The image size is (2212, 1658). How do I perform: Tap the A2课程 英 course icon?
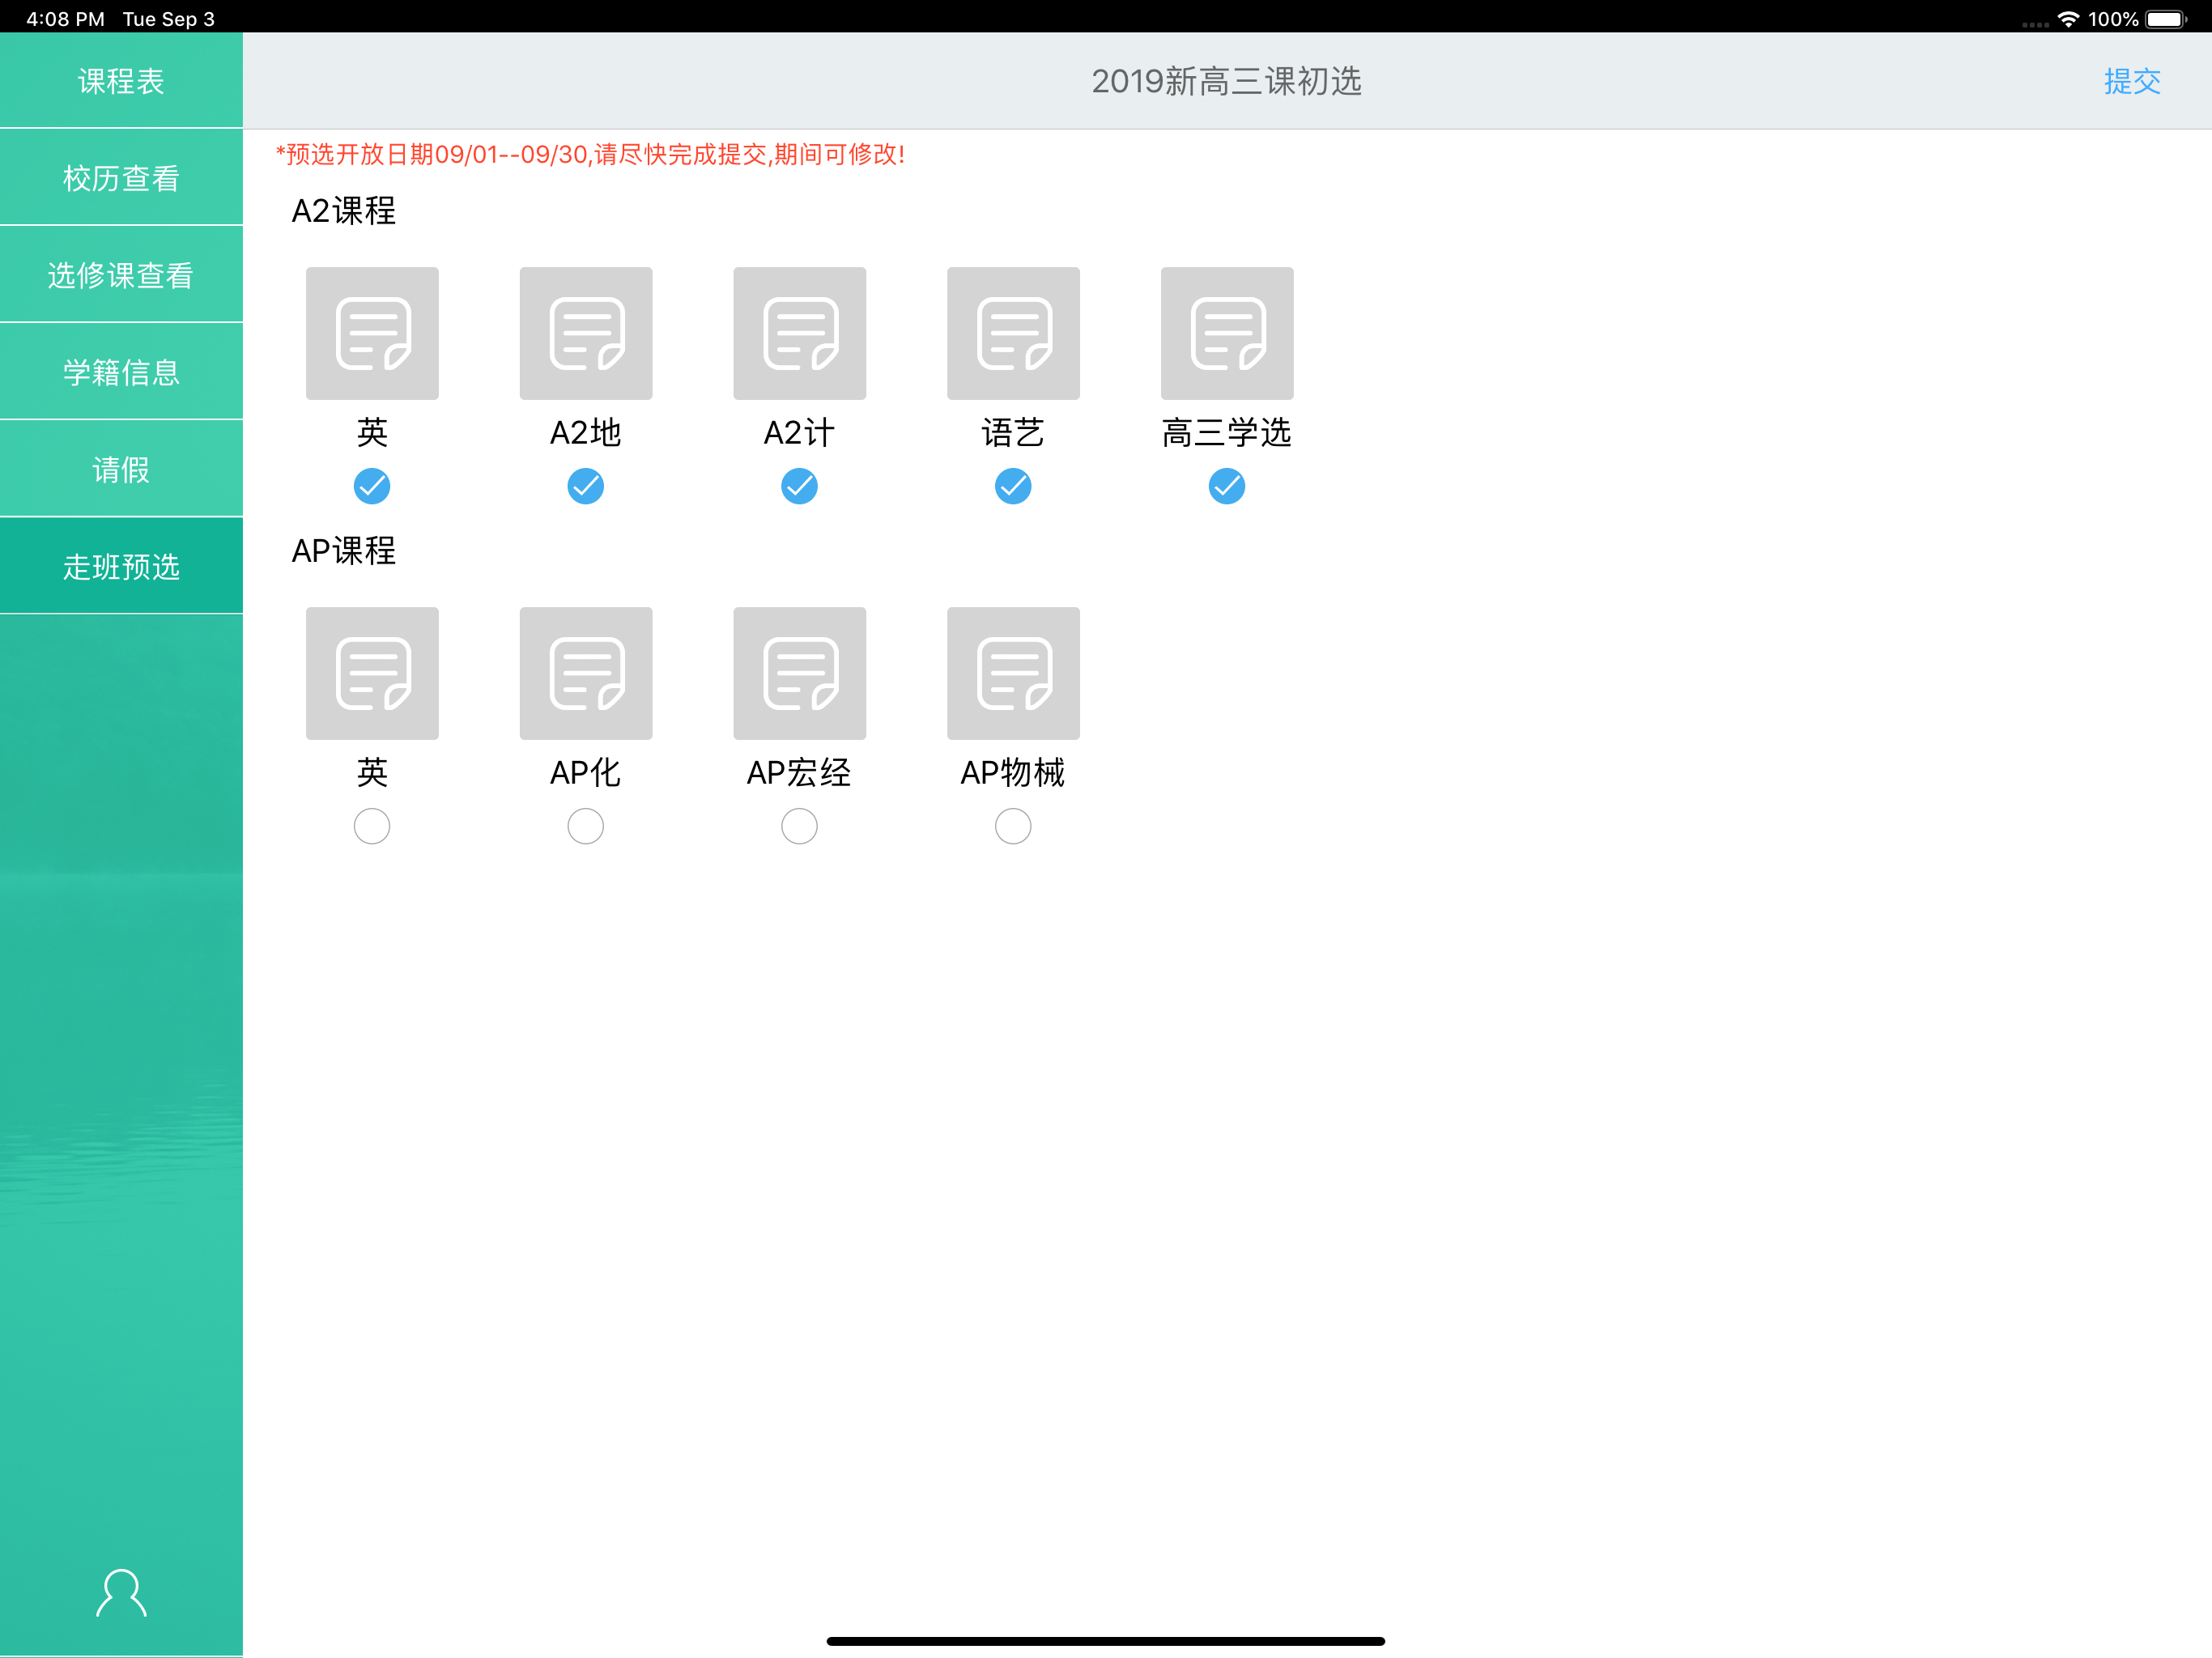pyautogui.click(x=372, y=333)
